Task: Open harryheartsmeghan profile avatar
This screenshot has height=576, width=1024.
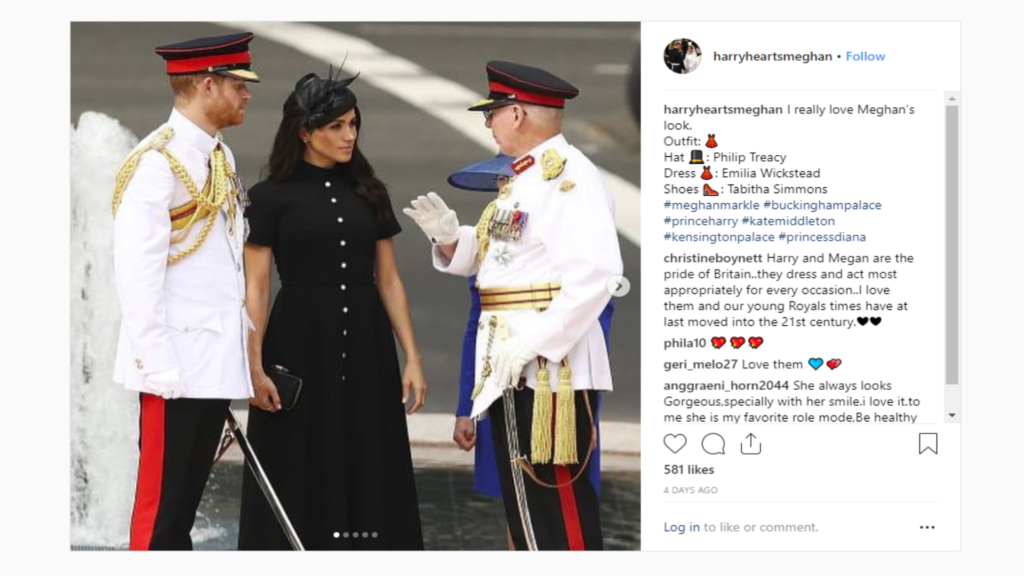Action: tap(682, 56)
